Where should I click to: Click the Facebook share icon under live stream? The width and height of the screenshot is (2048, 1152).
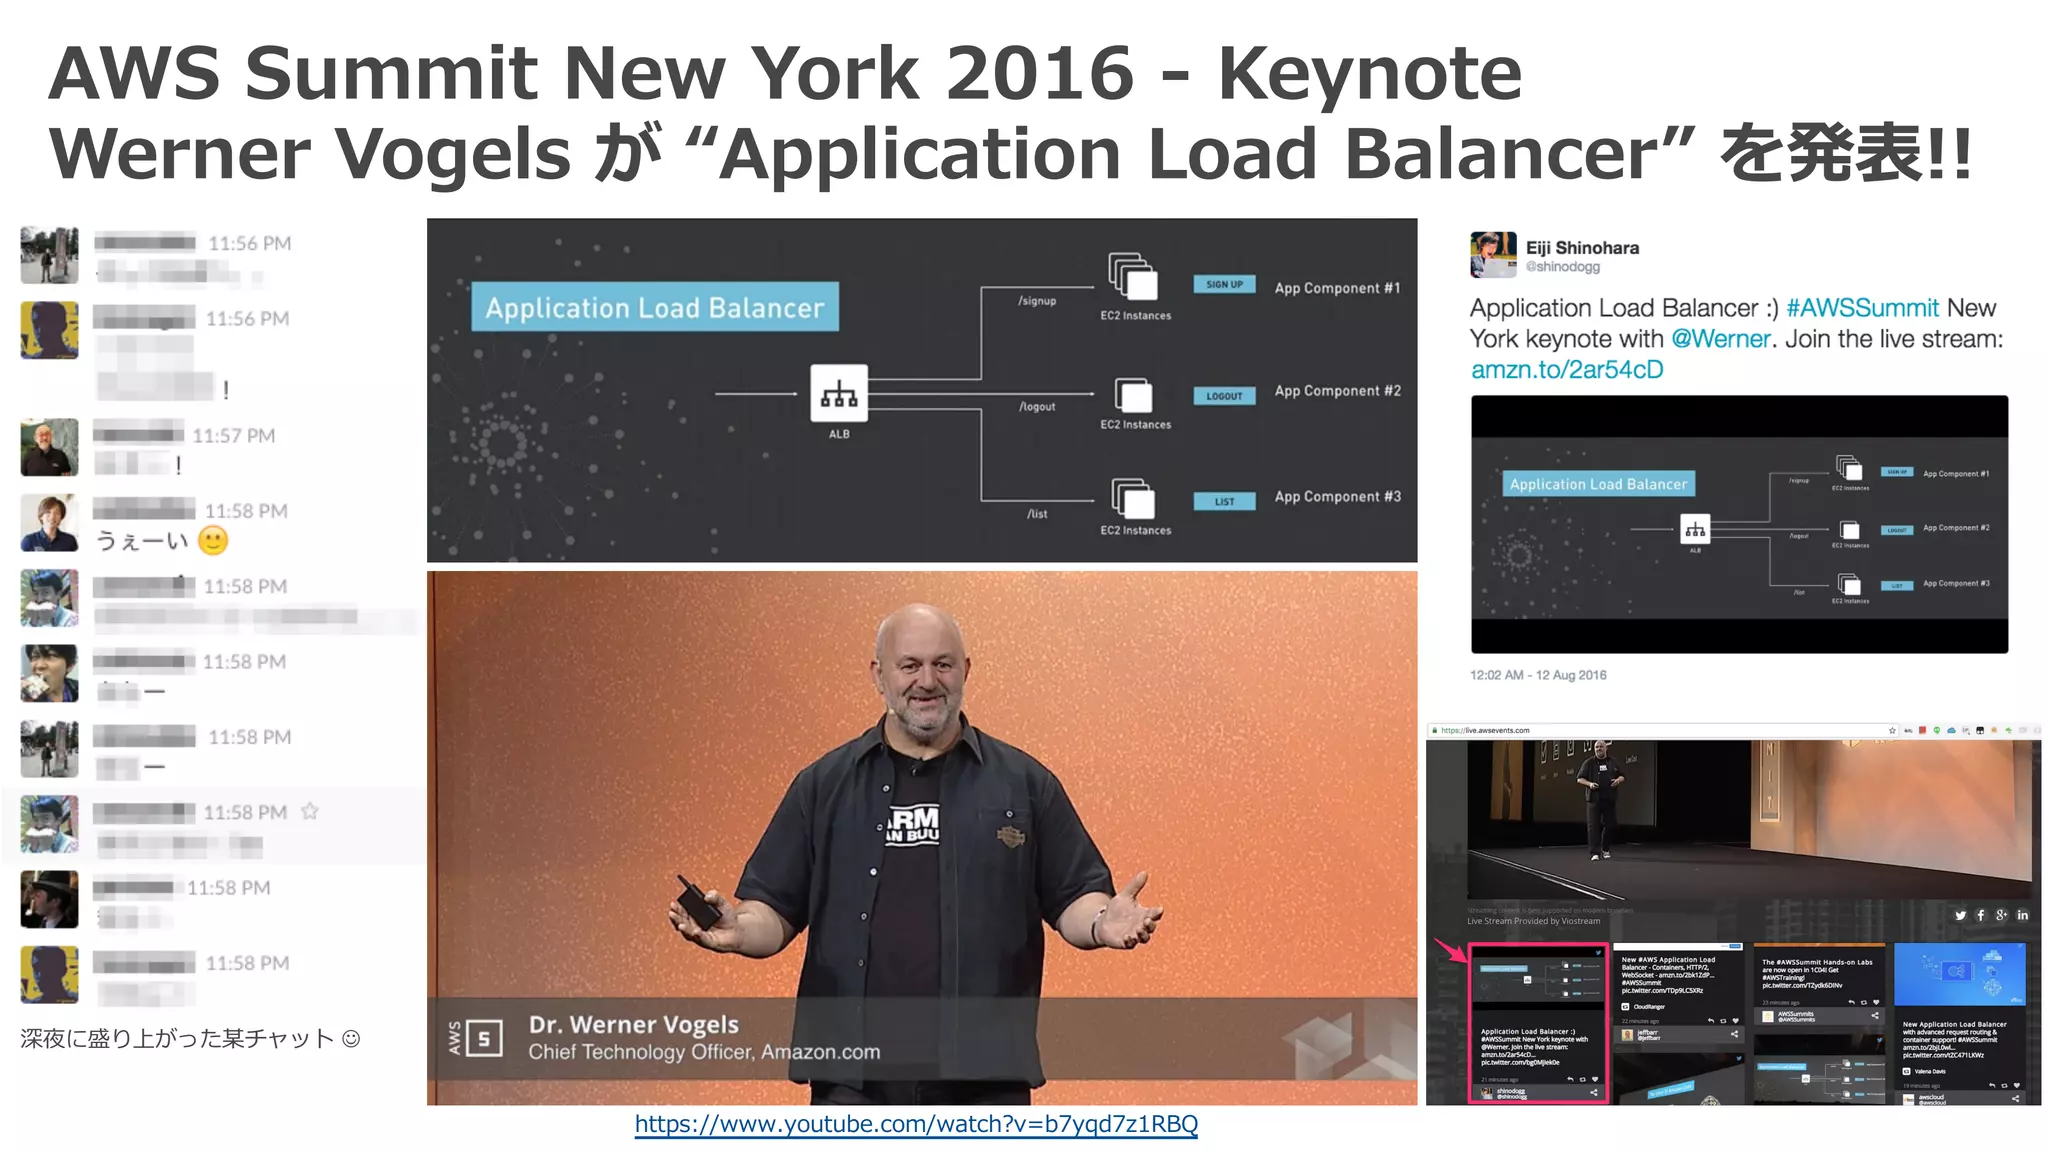pyautogui.click(x=1981, y=915)
